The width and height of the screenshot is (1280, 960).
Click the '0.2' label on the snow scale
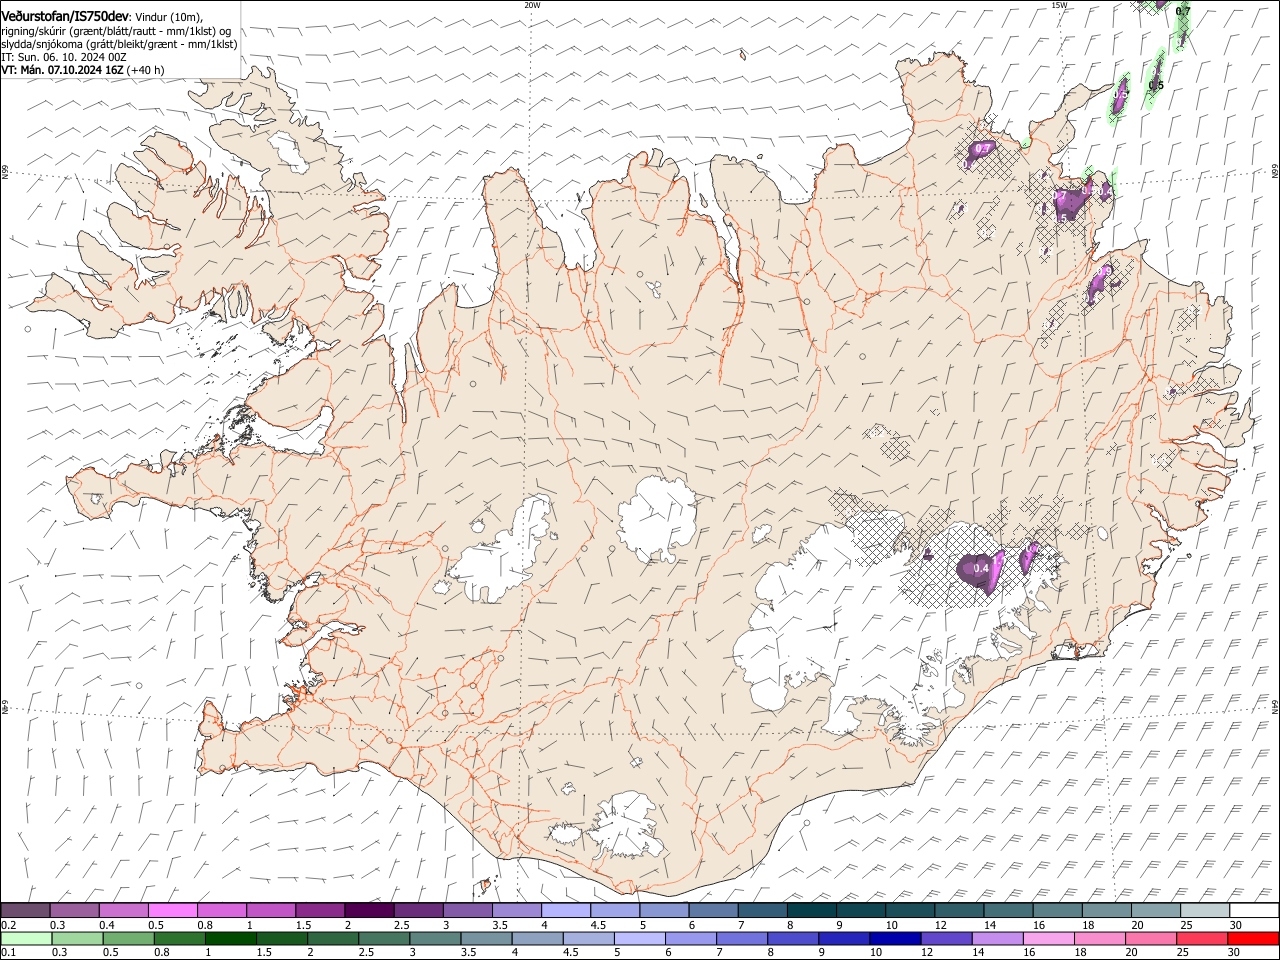[7, 924]
